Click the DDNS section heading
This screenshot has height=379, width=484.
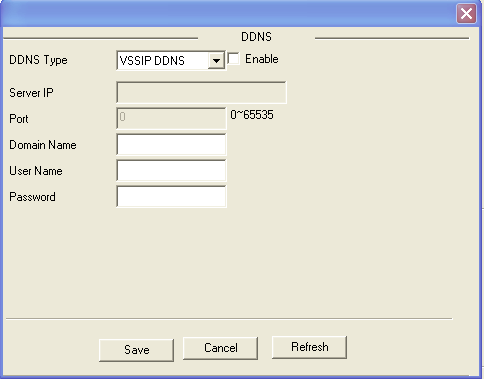(x=256, y=37)
